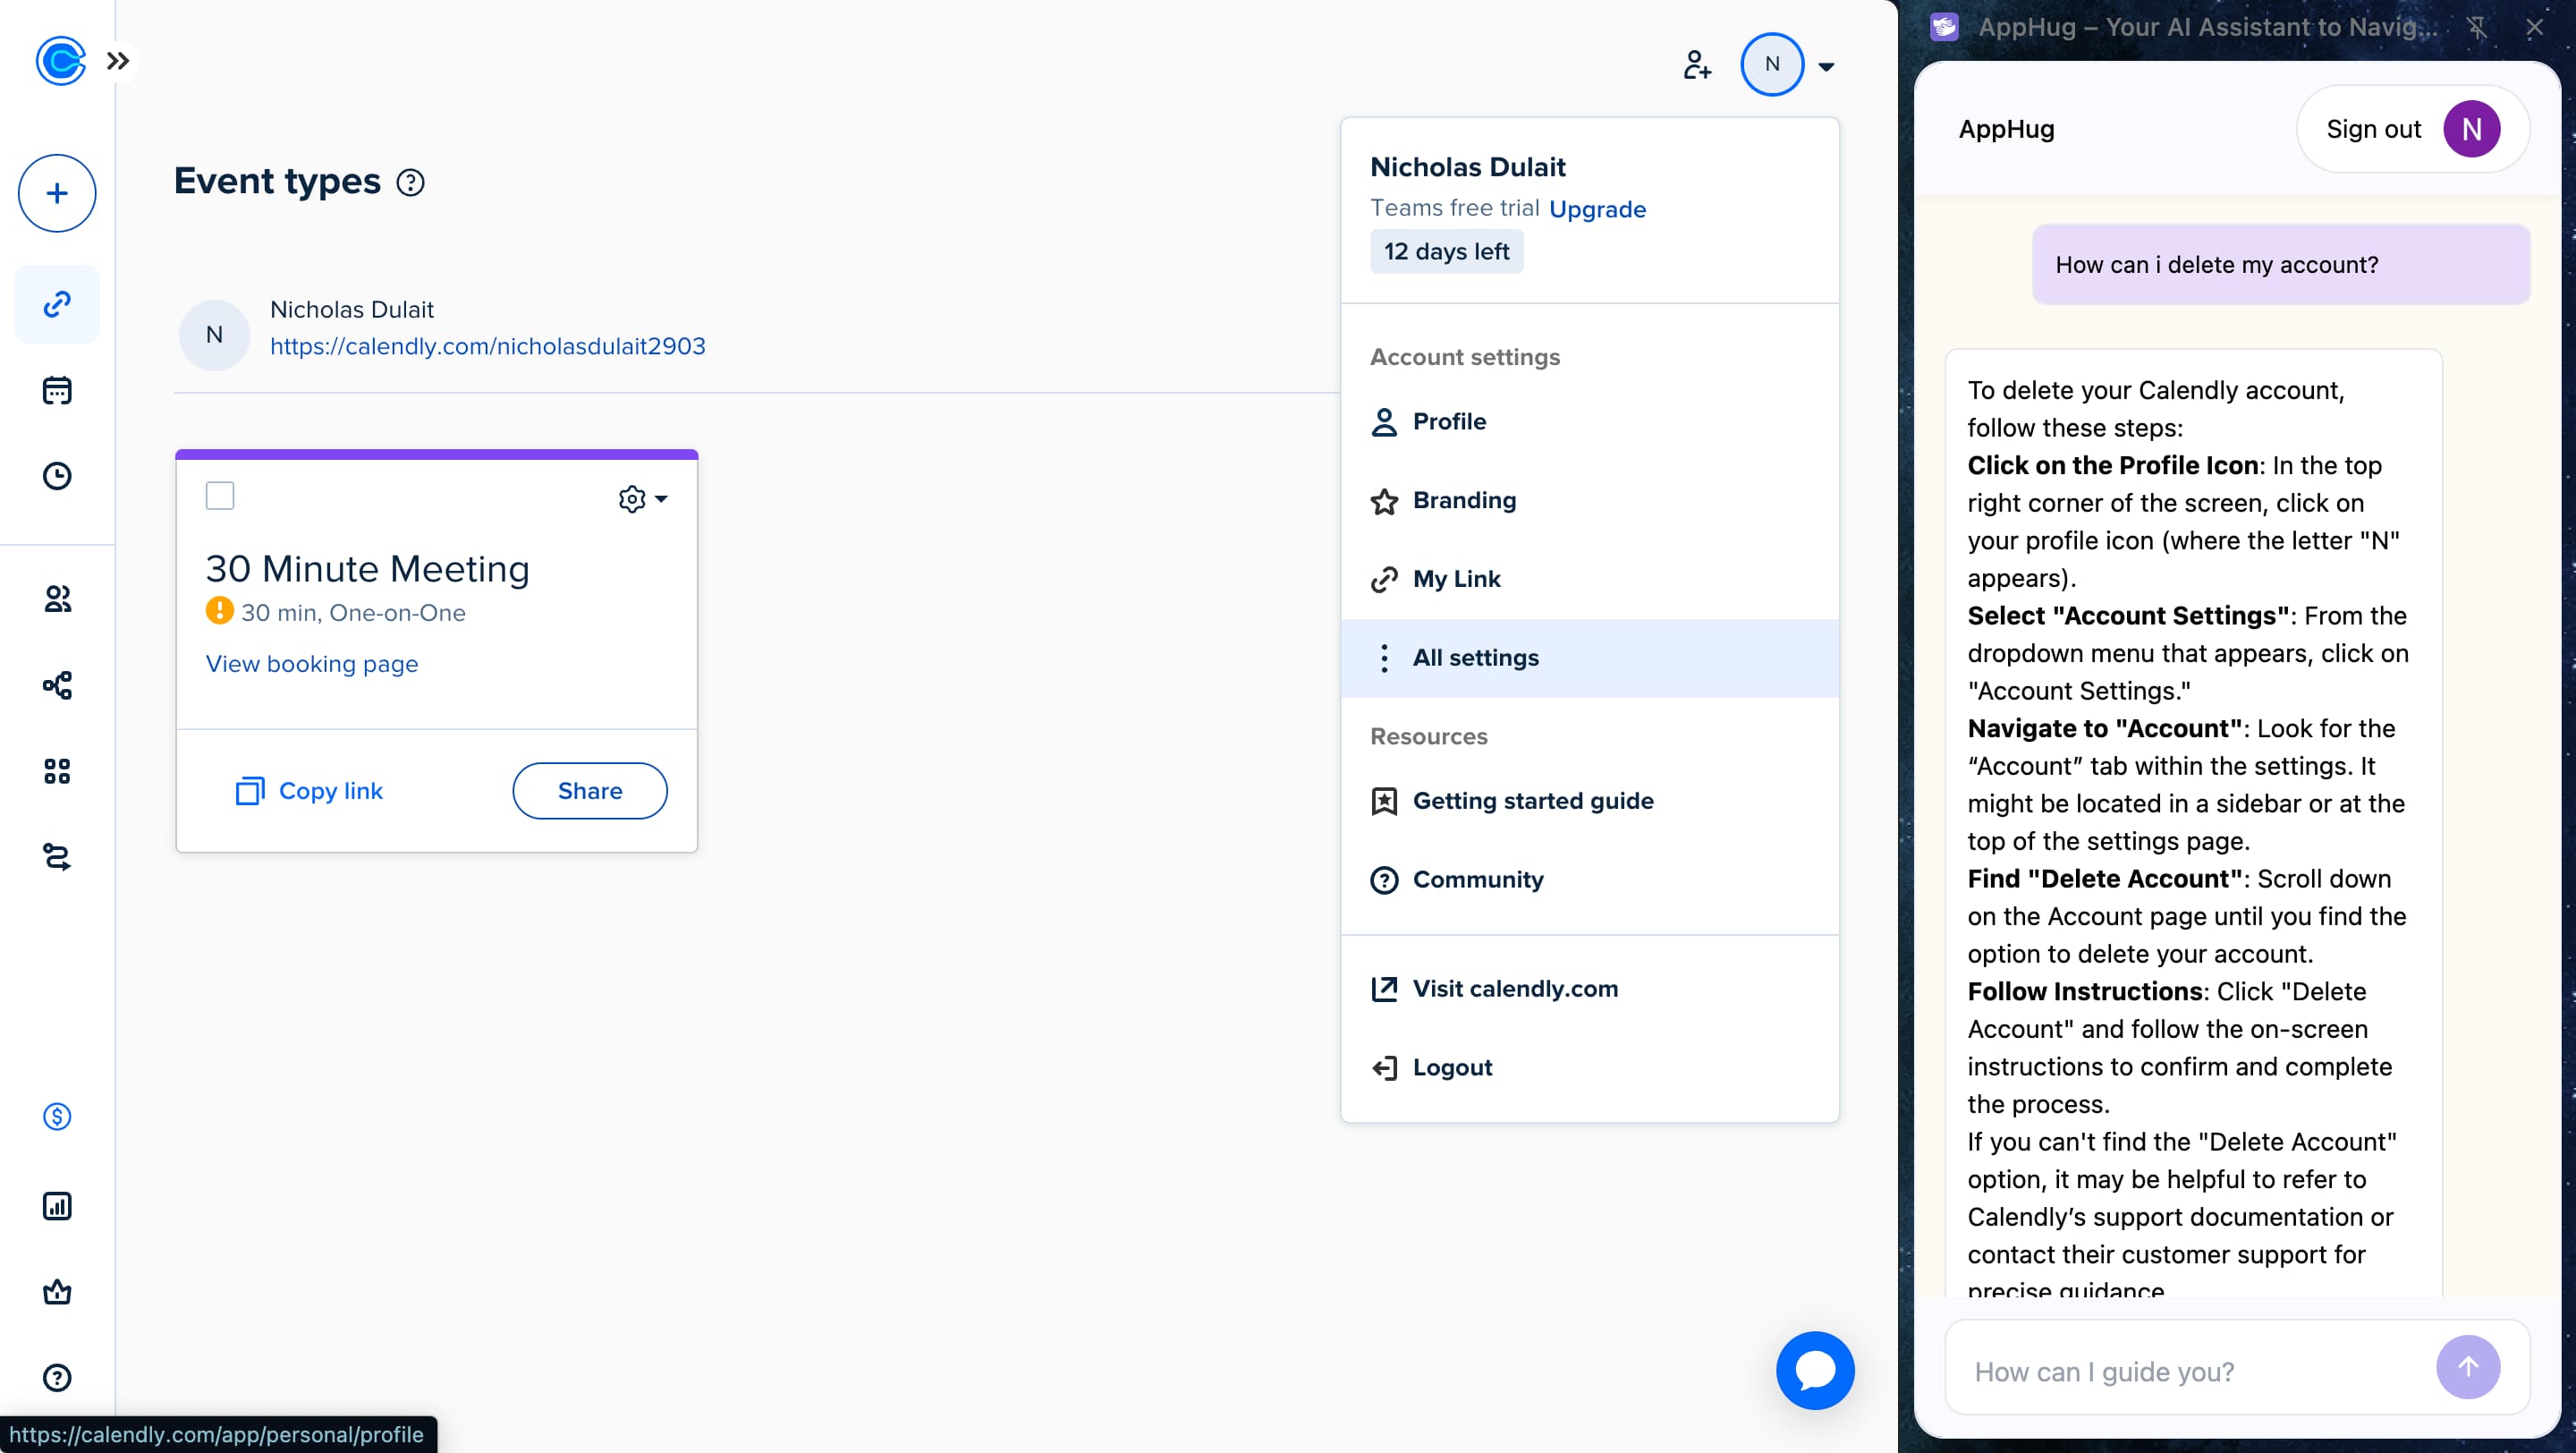
Task: Open Analytics chart icon in sidebar
Action: (x=57, y=1206)
